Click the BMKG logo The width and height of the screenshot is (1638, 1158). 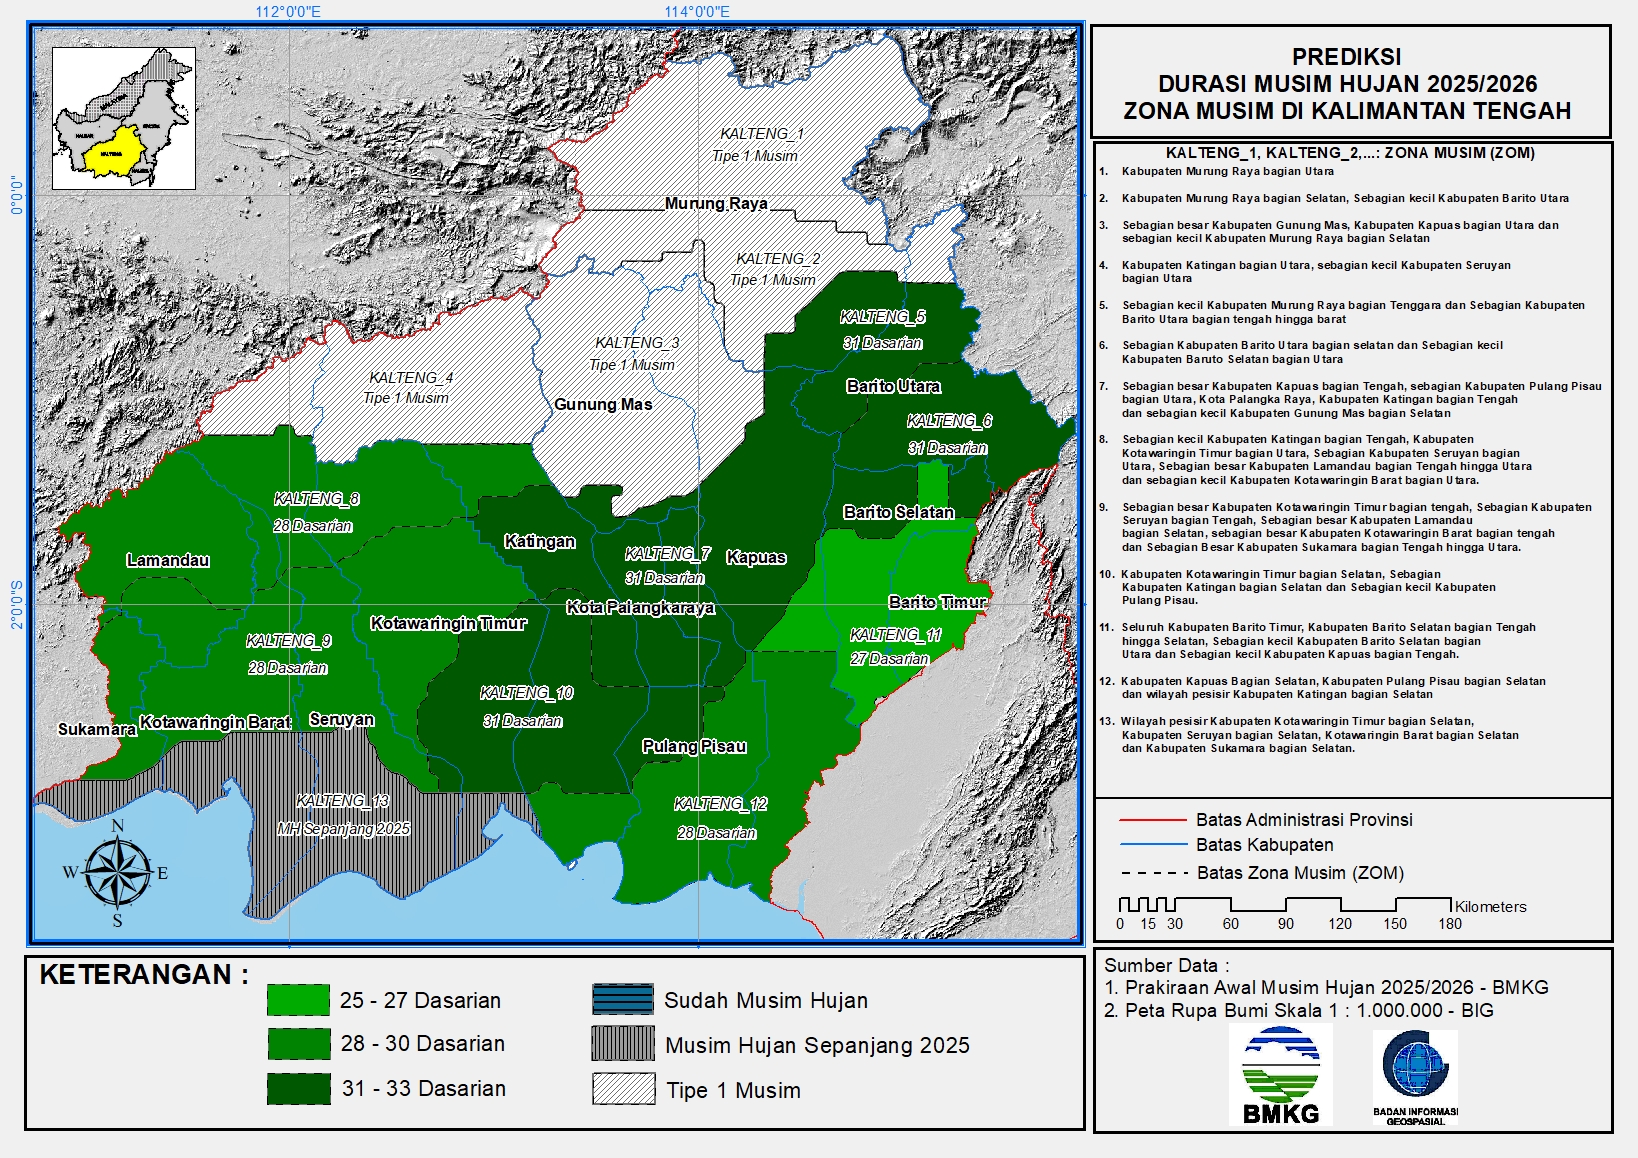click(x=1280, y=1075)
